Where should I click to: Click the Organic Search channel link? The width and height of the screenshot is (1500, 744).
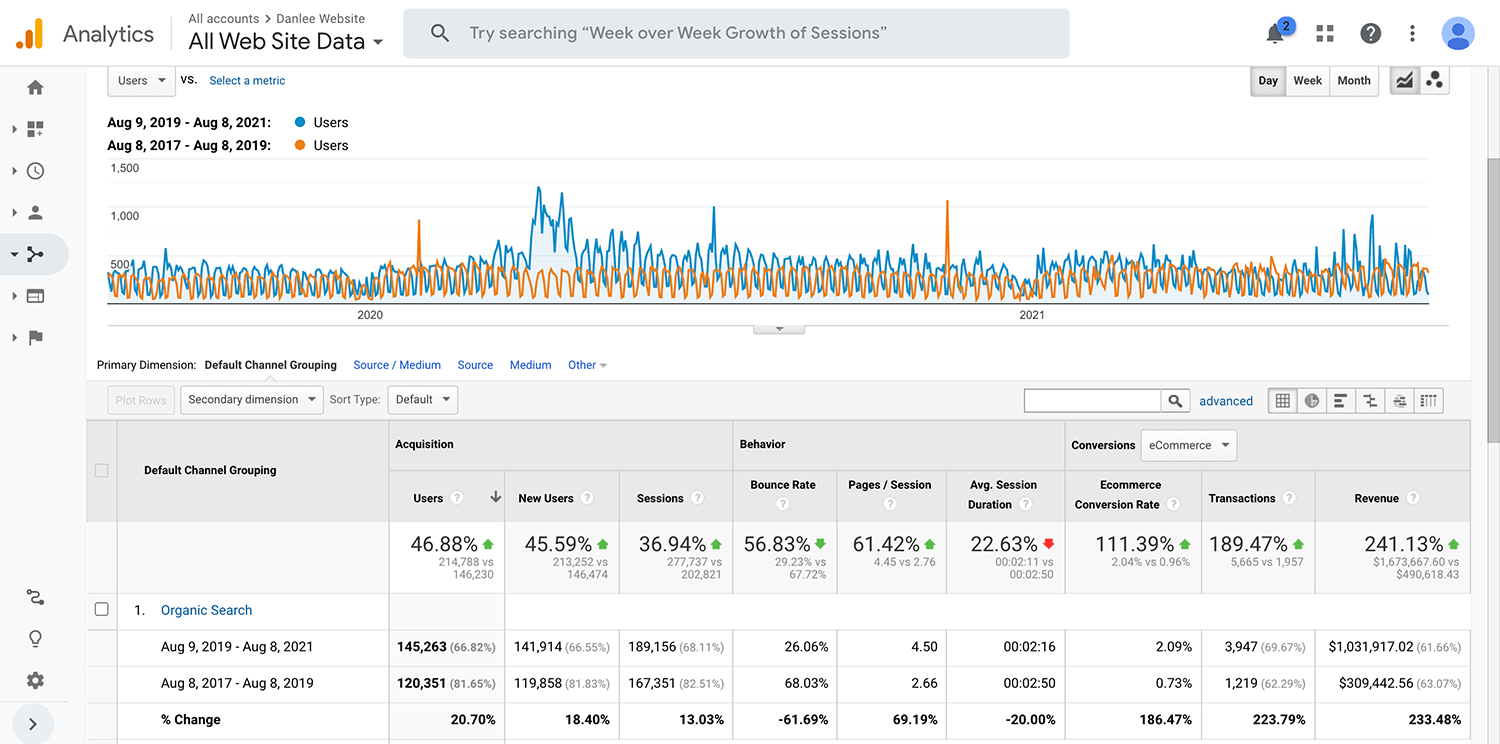(x=206, y=610)
